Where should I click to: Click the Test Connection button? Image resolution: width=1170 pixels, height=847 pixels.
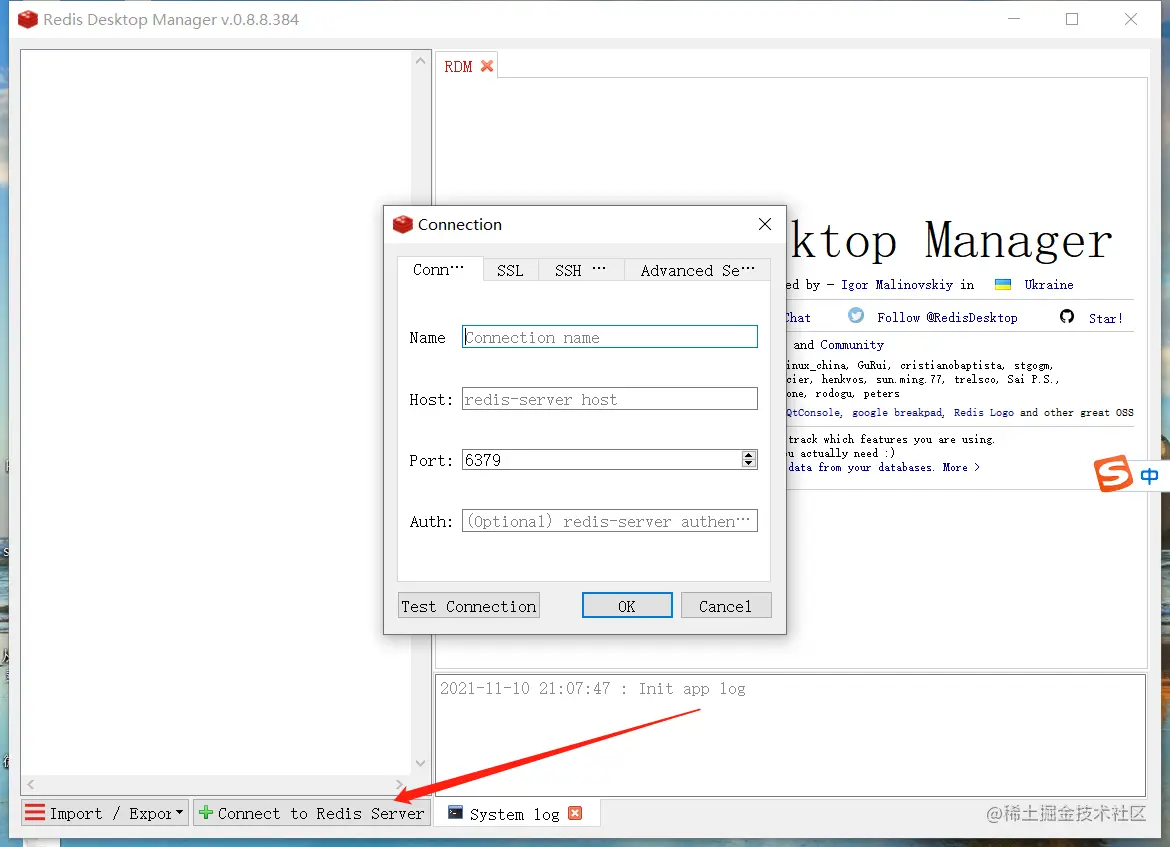coord(469,606)
